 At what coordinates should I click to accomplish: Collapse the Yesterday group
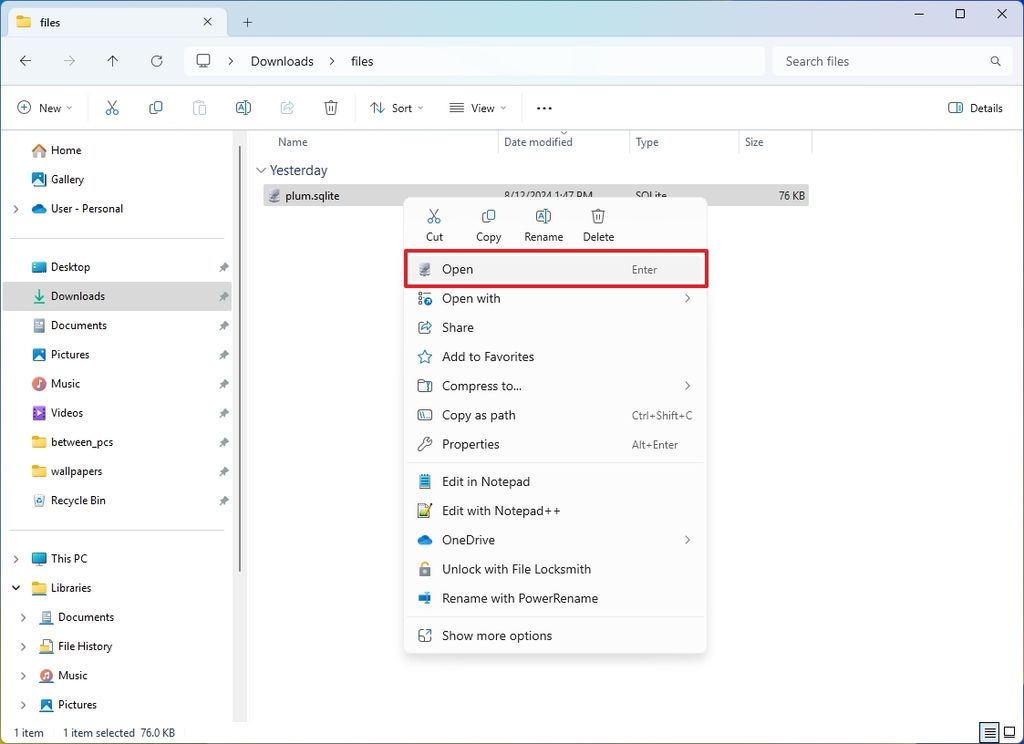pos(263,170)
